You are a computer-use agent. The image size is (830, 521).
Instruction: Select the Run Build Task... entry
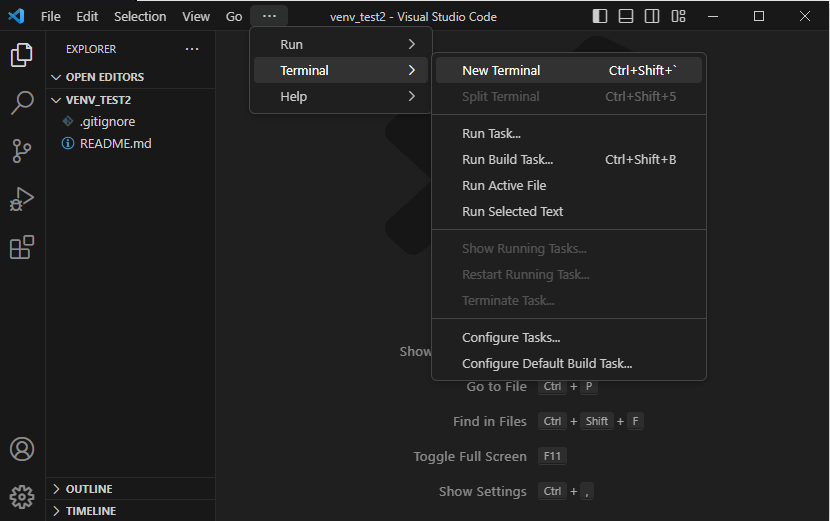point(569,159)
